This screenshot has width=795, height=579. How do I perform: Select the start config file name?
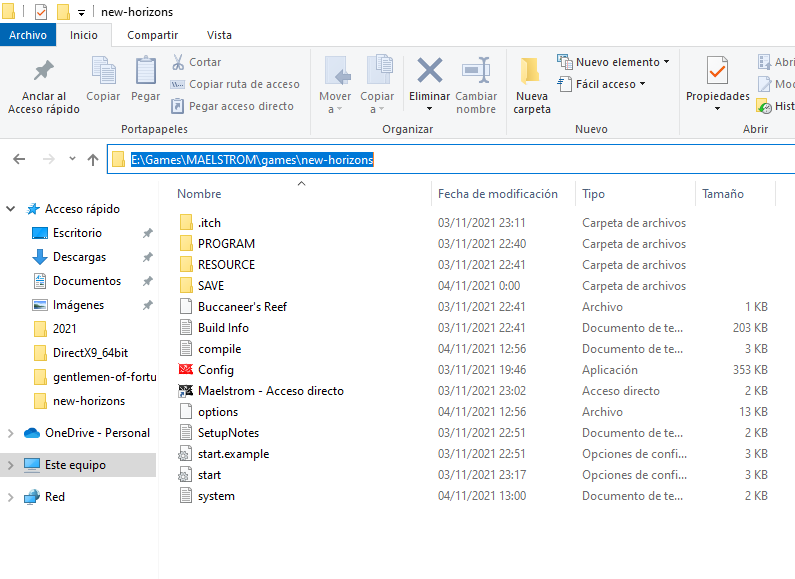(209, 475)
